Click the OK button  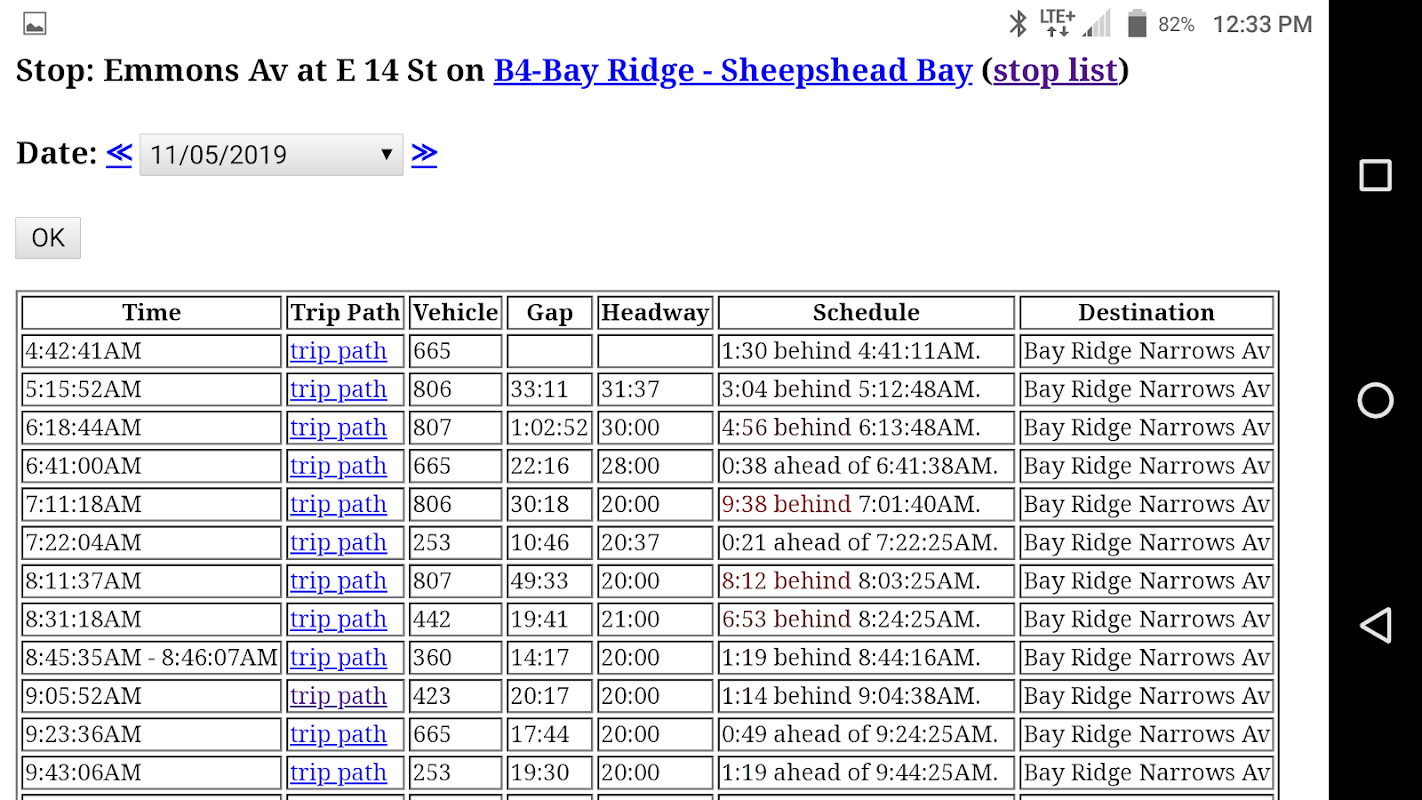48,238
